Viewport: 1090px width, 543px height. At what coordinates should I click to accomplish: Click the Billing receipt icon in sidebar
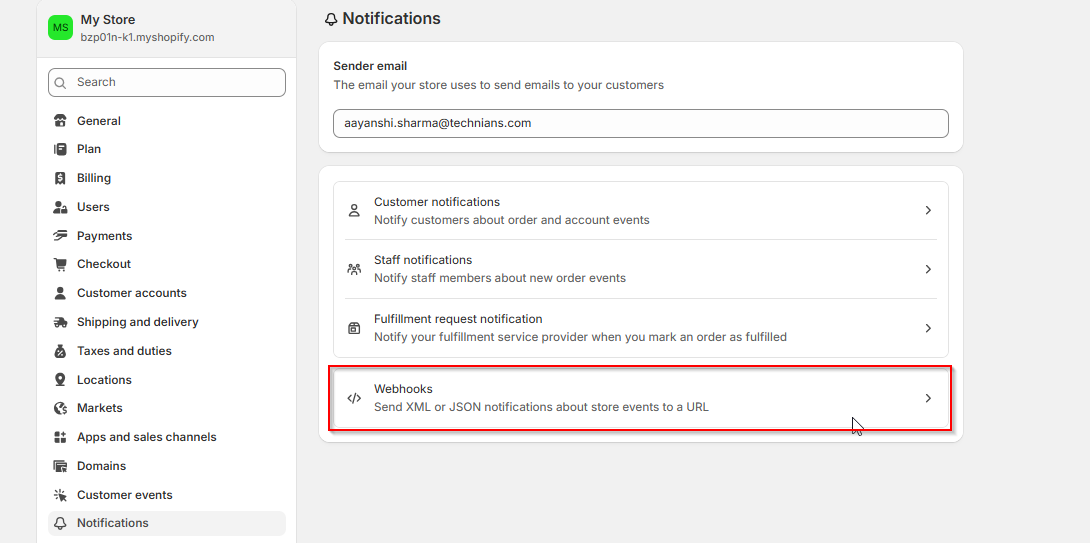point(60,178)
